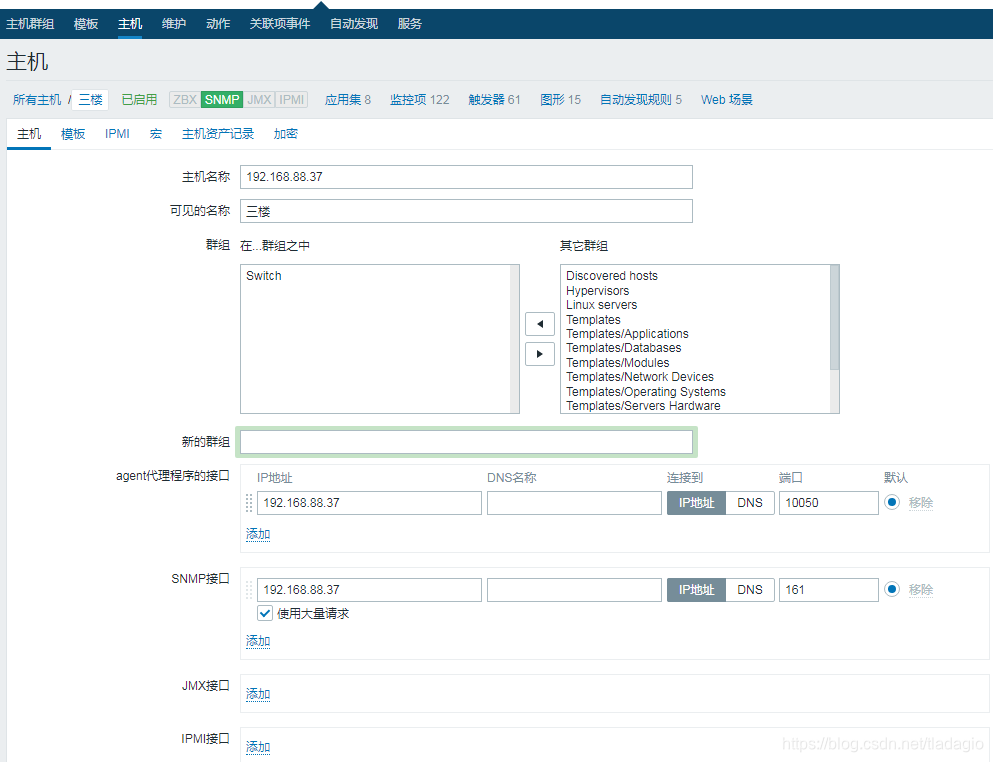Open 主机群组 in top navigation

coord(30,24)
